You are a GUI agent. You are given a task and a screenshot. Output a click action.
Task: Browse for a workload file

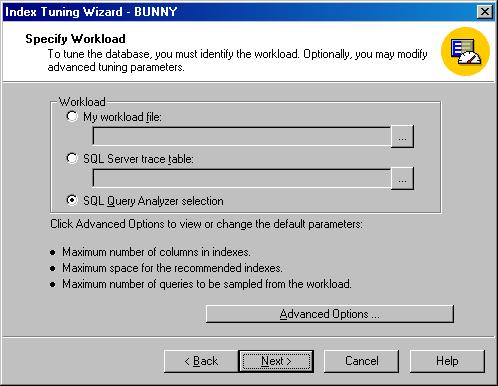pyautogui.click(x=402, y=136)
